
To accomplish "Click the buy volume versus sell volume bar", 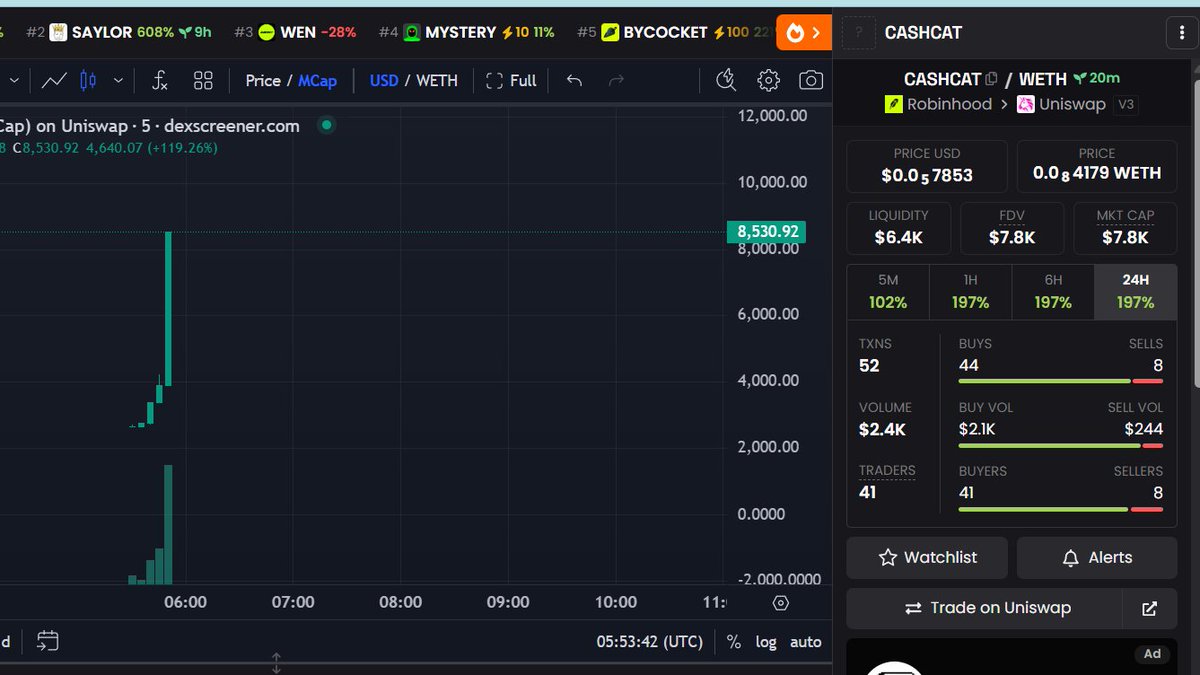I will click(1061, 445).
